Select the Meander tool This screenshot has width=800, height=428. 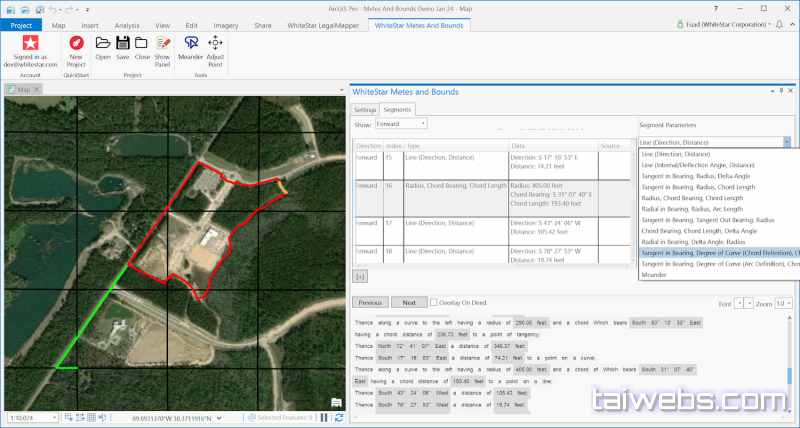click(x=192, y=43)
